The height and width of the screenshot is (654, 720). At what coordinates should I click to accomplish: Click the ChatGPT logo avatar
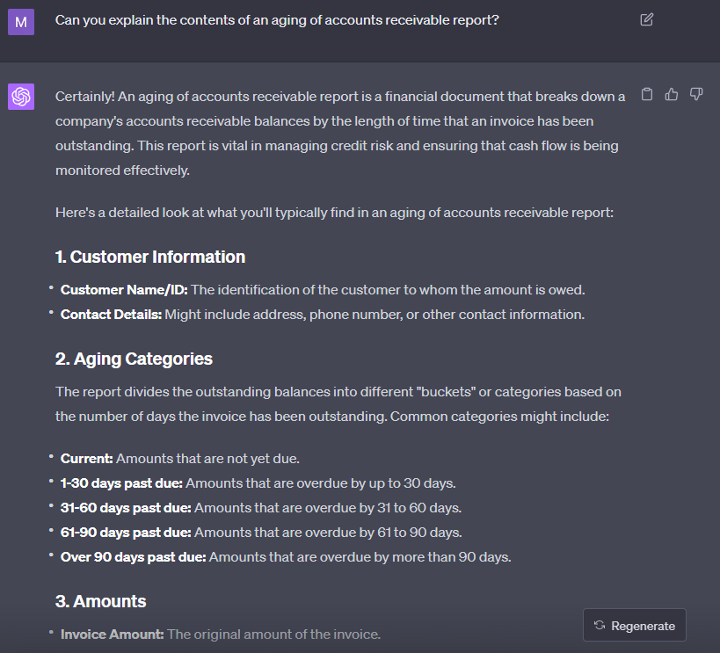[21, 96]
